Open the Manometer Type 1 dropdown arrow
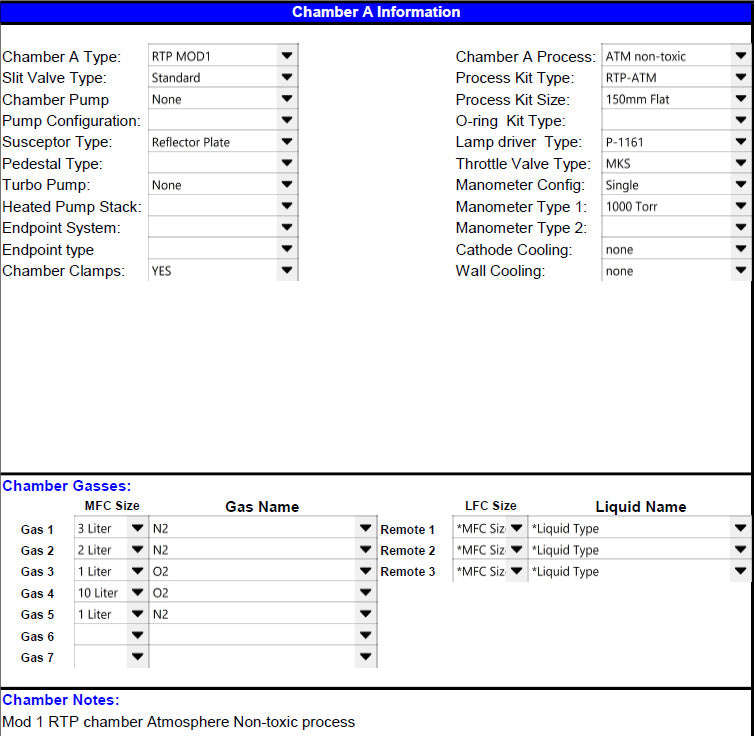 click(741, 206)
